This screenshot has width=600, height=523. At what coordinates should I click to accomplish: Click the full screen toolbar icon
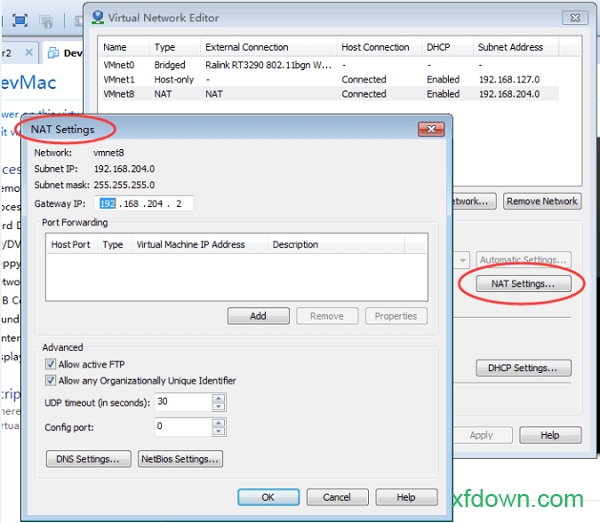(x=20, y=20)
